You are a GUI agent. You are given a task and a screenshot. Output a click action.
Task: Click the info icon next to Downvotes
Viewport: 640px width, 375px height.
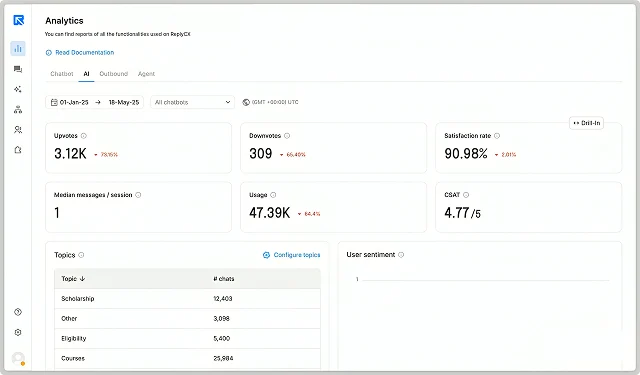pos(287,136)
